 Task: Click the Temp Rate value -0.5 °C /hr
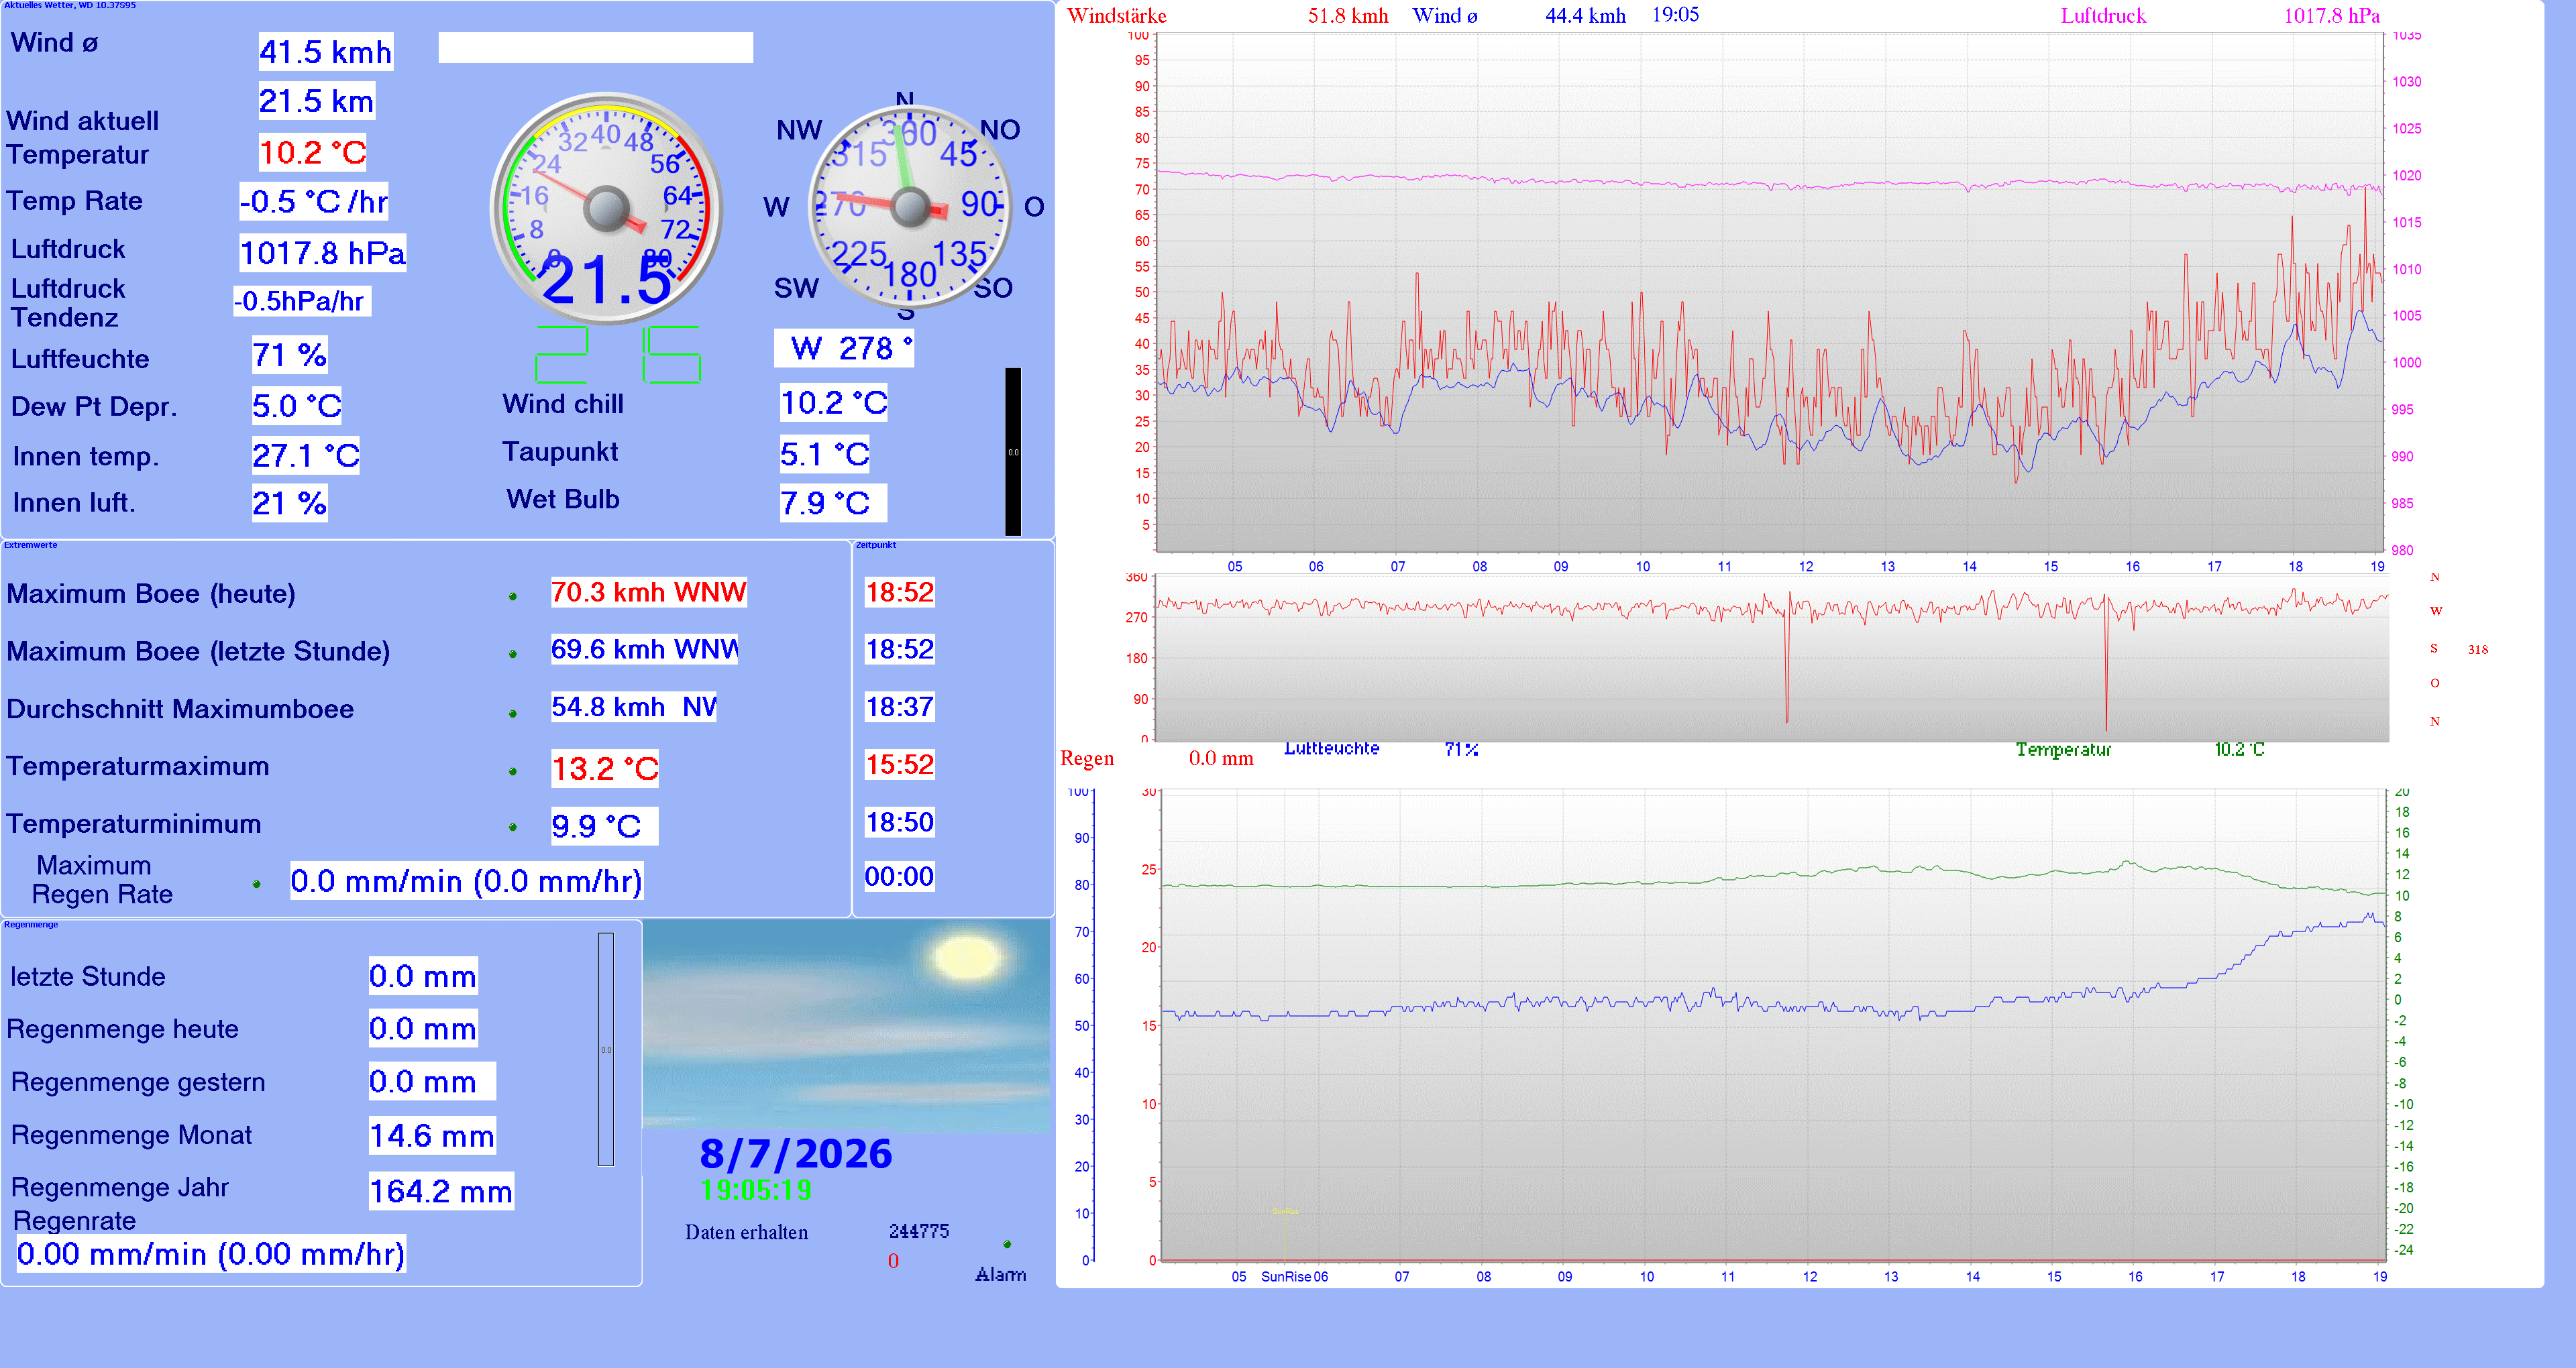pos(314,201)
